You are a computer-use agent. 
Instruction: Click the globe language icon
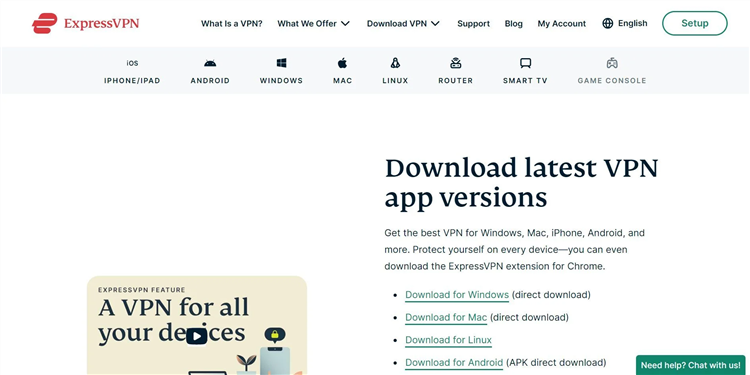click(607, 23)
